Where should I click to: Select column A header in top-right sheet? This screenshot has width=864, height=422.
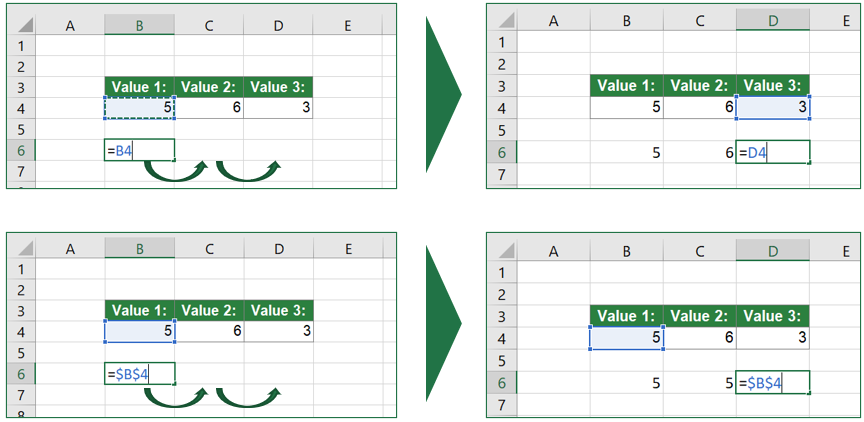(554, 20)
